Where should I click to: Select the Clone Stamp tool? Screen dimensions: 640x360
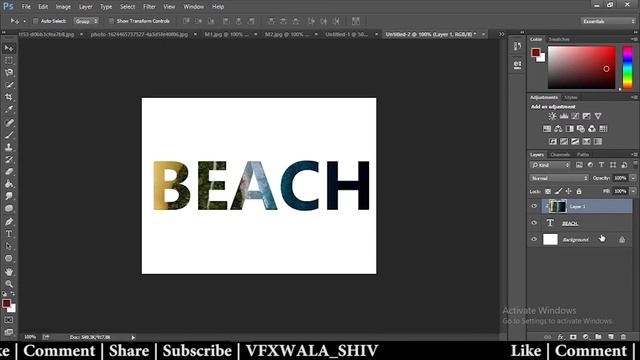(9, 147)
